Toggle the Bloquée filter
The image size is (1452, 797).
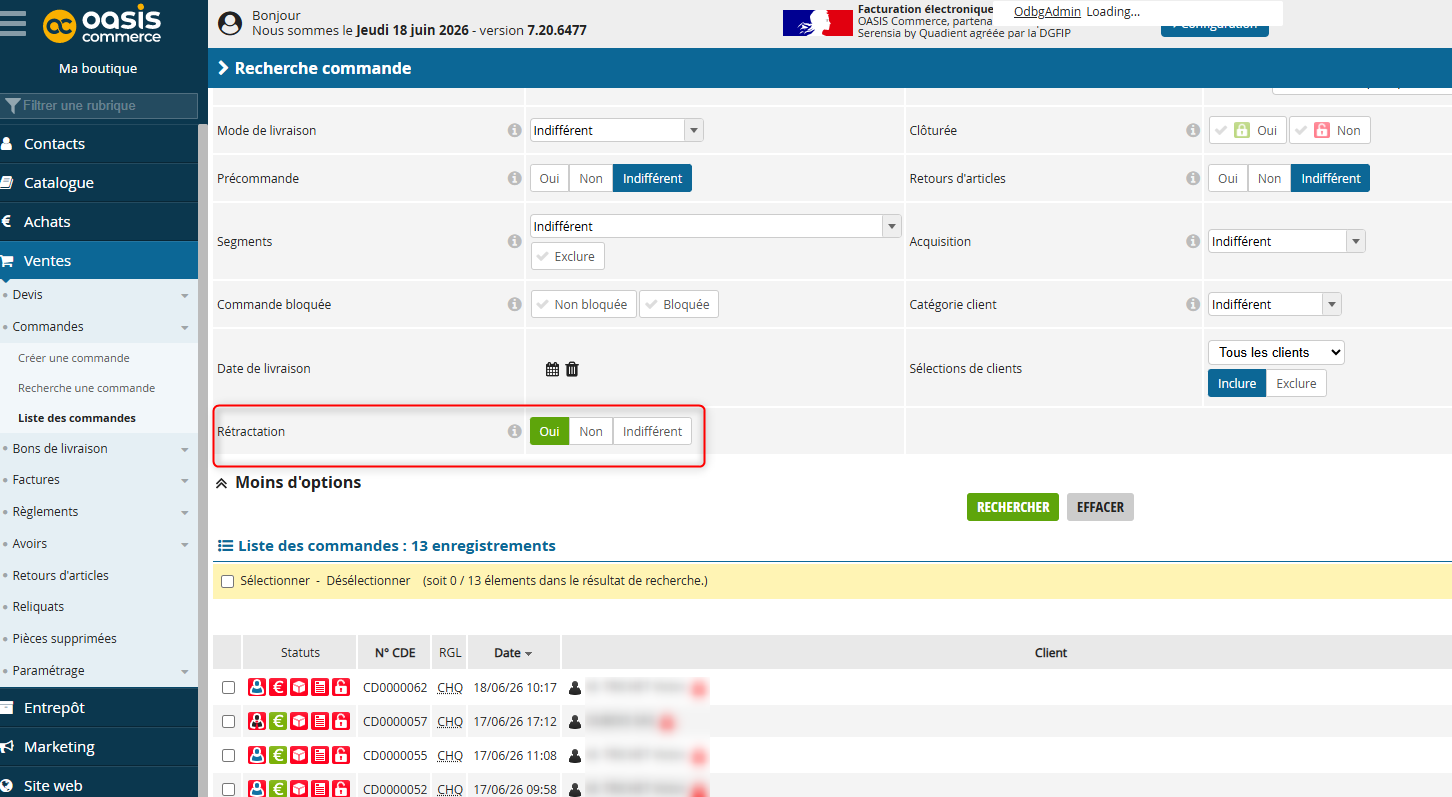pos(678,304)
